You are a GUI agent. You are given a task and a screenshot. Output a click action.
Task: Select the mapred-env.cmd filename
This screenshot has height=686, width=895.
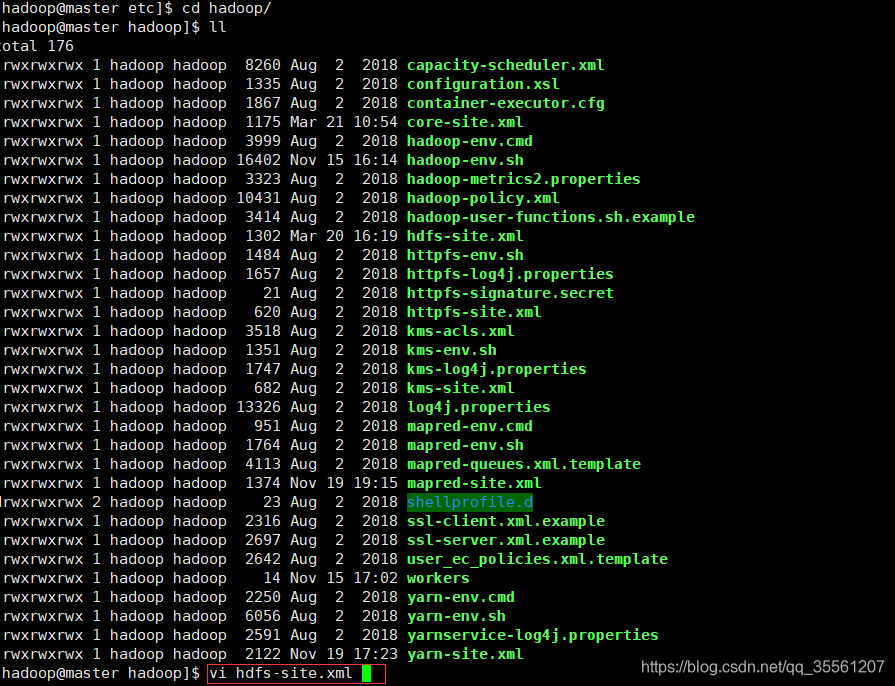pyautogui.click(x=469, y=426)
